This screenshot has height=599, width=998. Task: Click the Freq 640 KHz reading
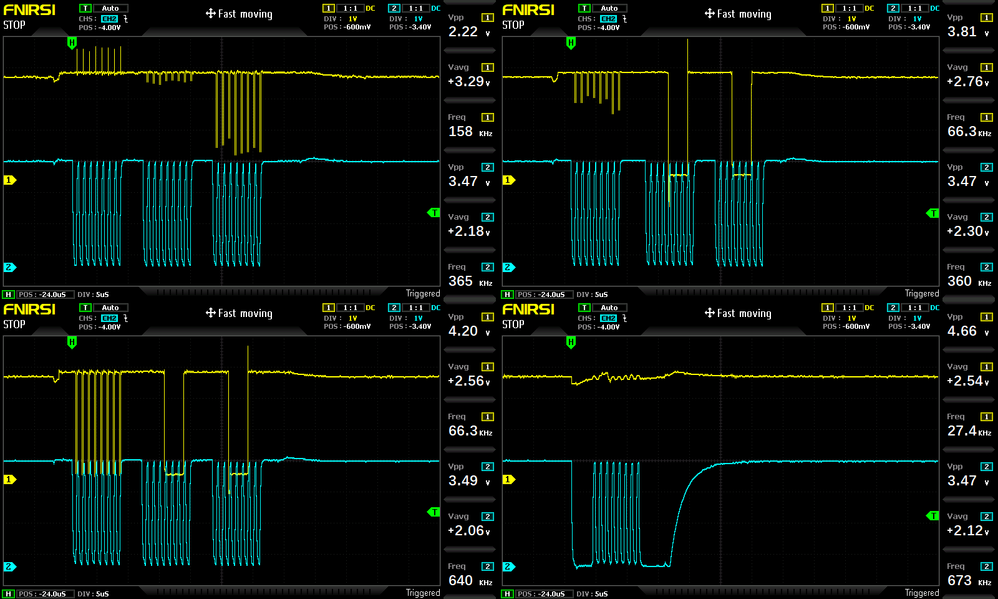click(470, 575)
